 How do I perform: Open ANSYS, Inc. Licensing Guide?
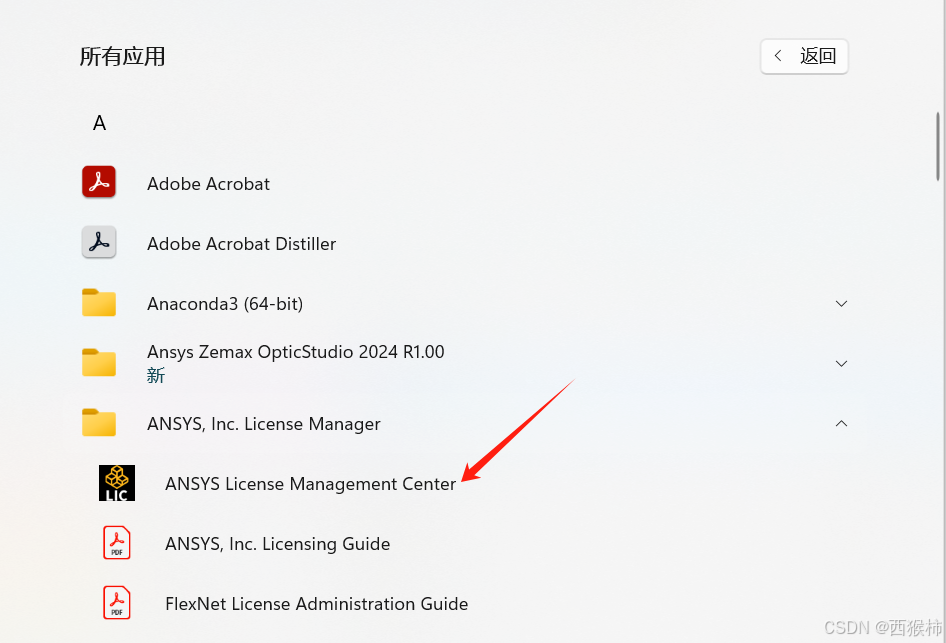(278, 544)
